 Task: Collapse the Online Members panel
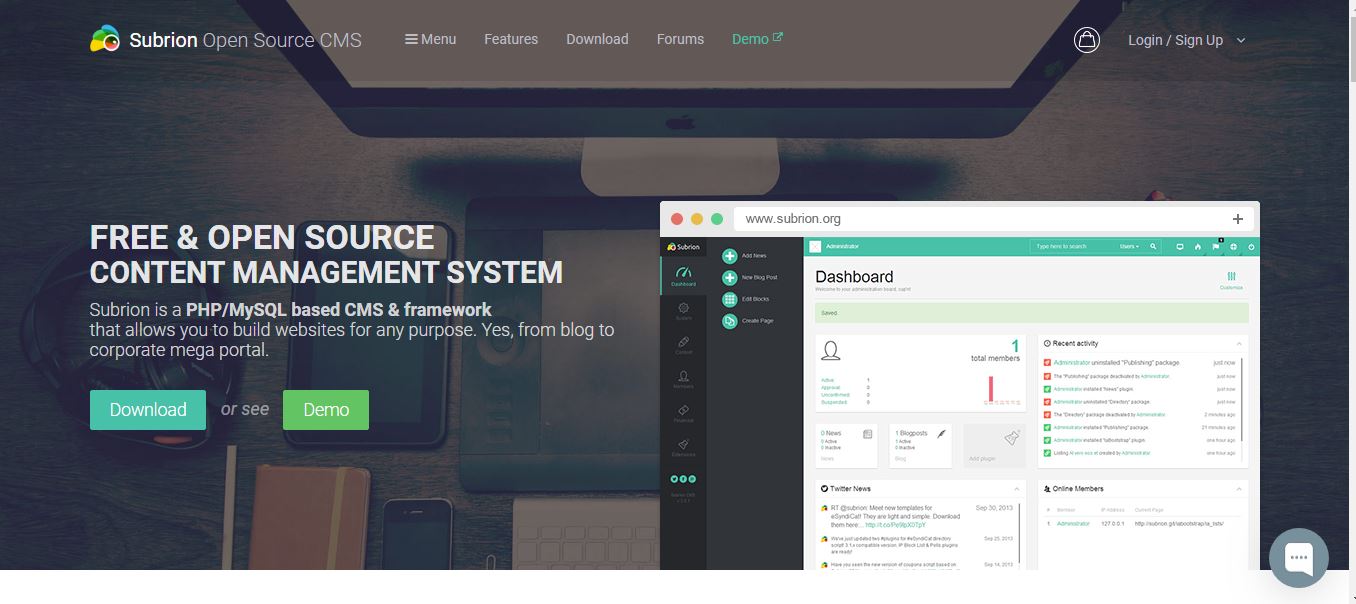(1239, 488)
